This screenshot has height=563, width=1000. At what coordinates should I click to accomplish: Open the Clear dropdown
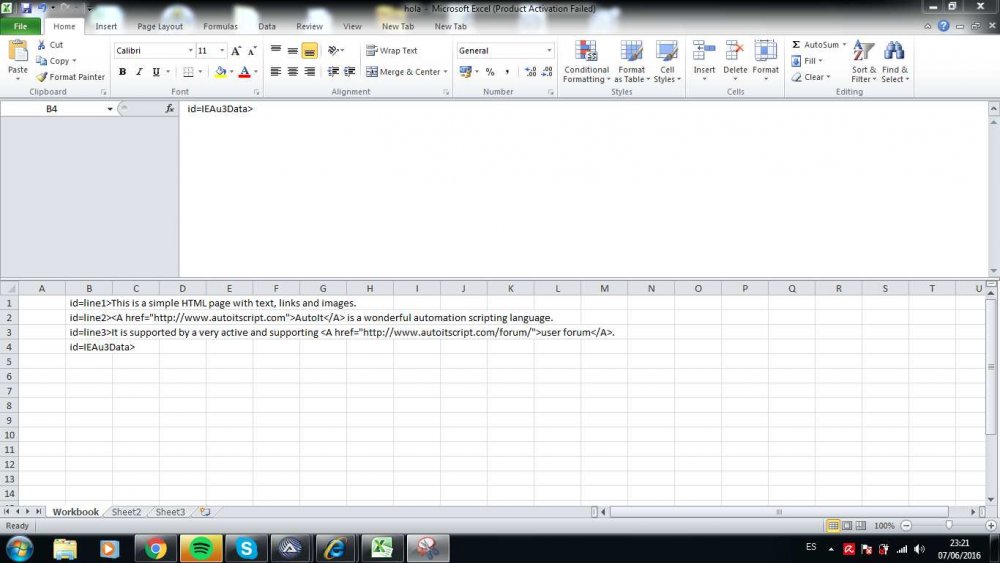click(x=811, y=77)
